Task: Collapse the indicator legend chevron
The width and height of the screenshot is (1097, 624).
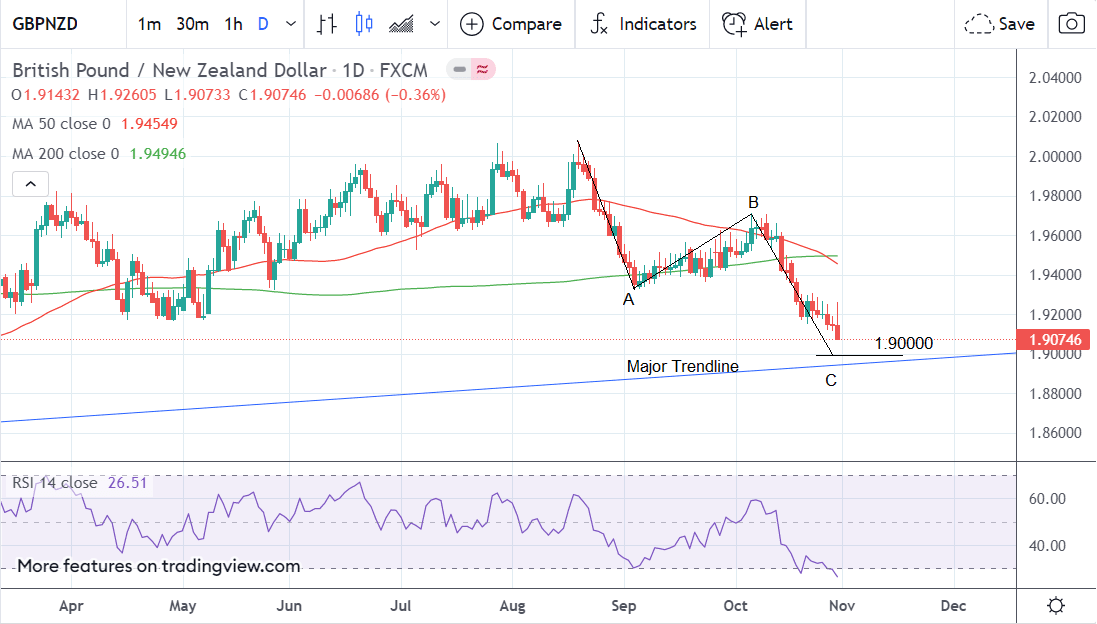Action: [x=30, y=184]
